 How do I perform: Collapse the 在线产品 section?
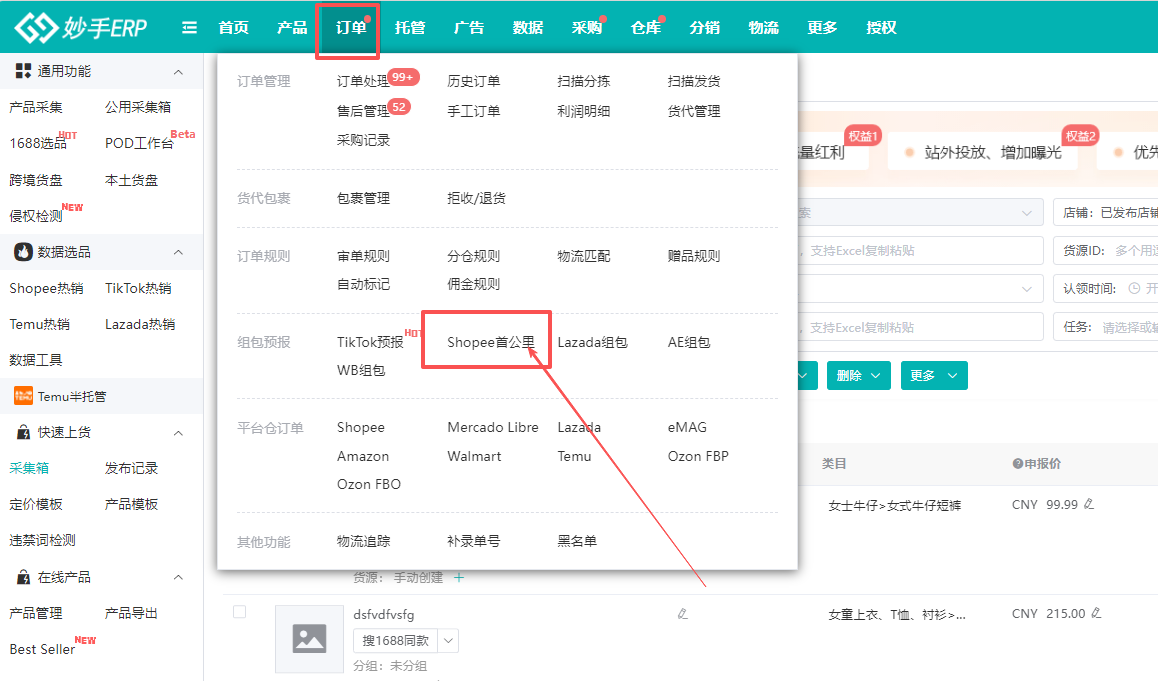(178, 577)
